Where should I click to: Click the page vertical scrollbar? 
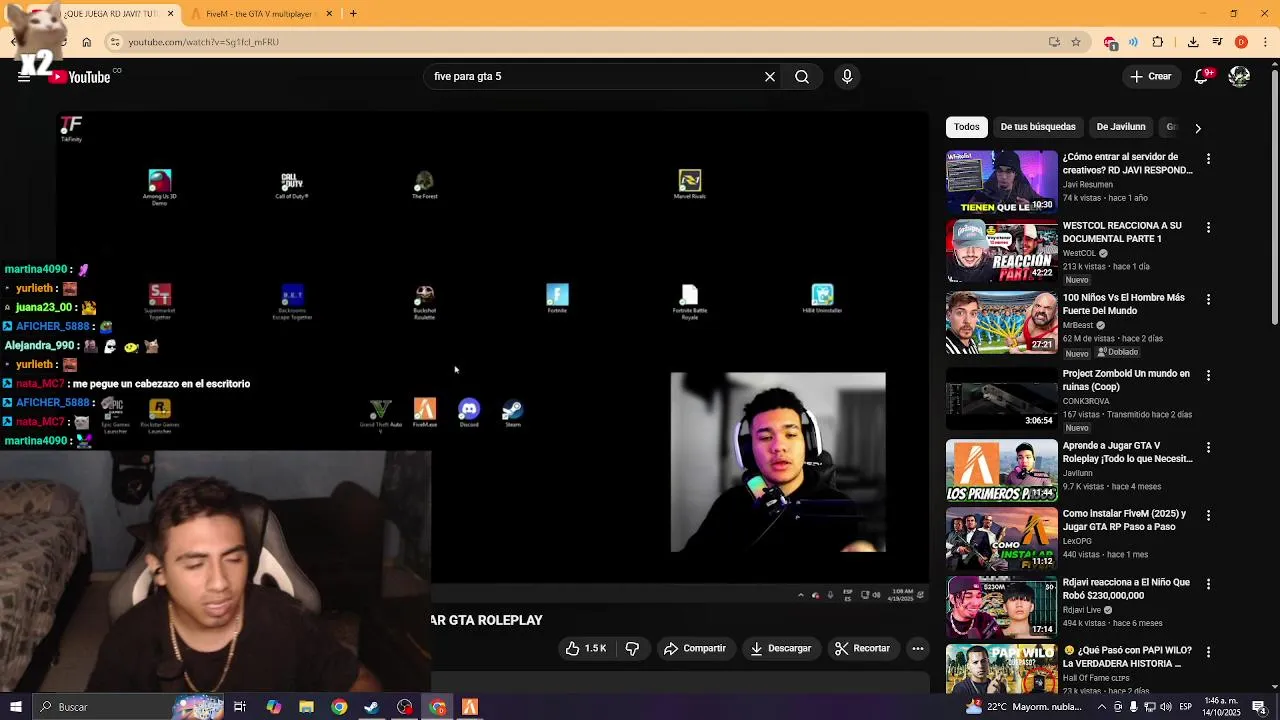[1274, 200]
